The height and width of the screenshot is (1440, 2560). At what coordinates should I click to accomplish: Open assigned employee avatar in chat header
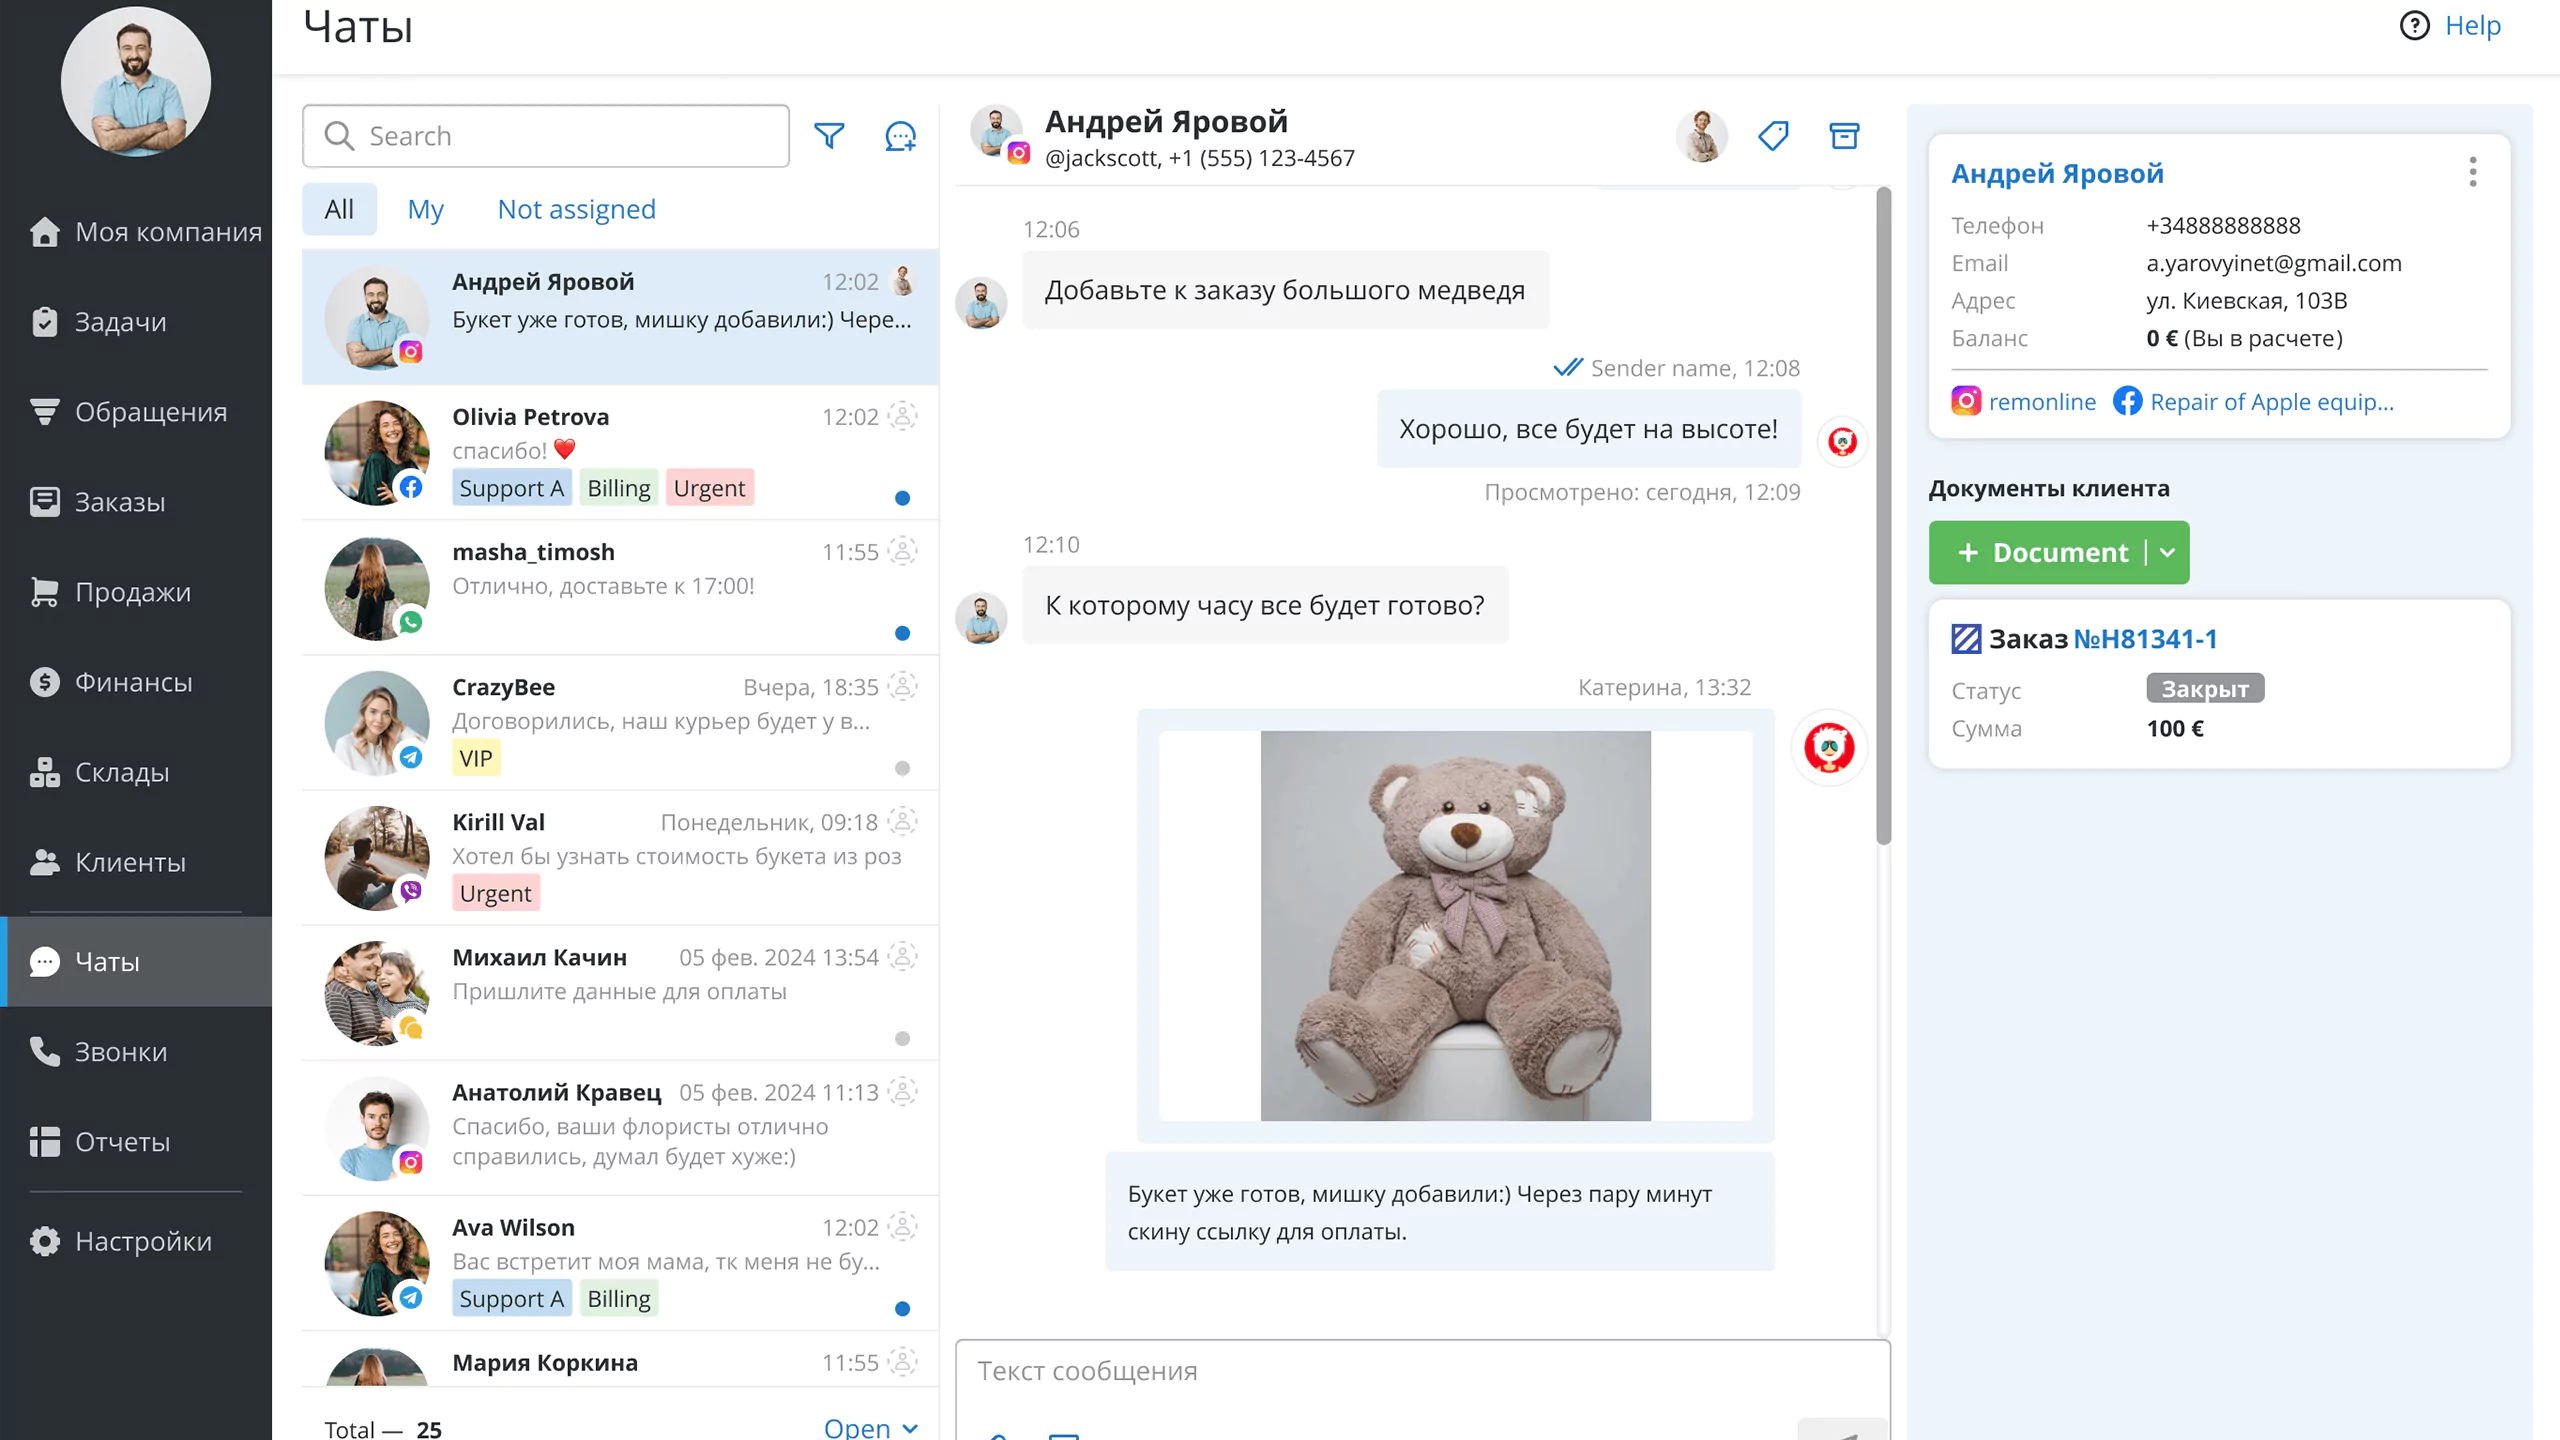(1702, 135)
